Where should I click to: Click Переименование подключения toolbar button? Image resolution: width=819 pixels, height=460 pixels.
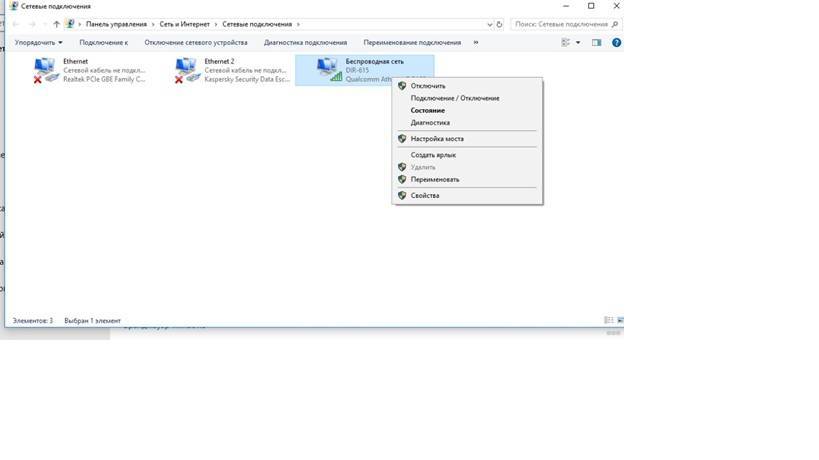pos(412,43)
